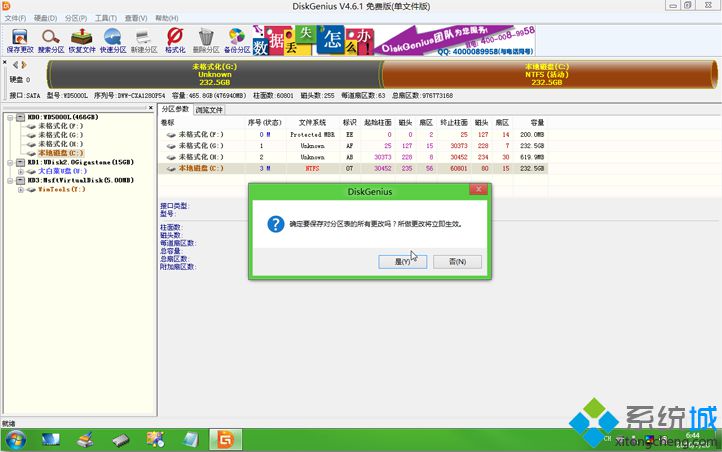Open the notepad-shaped taskbar icon
The image size is (722, 452).
pyautogui.click(x=190, y=440)
